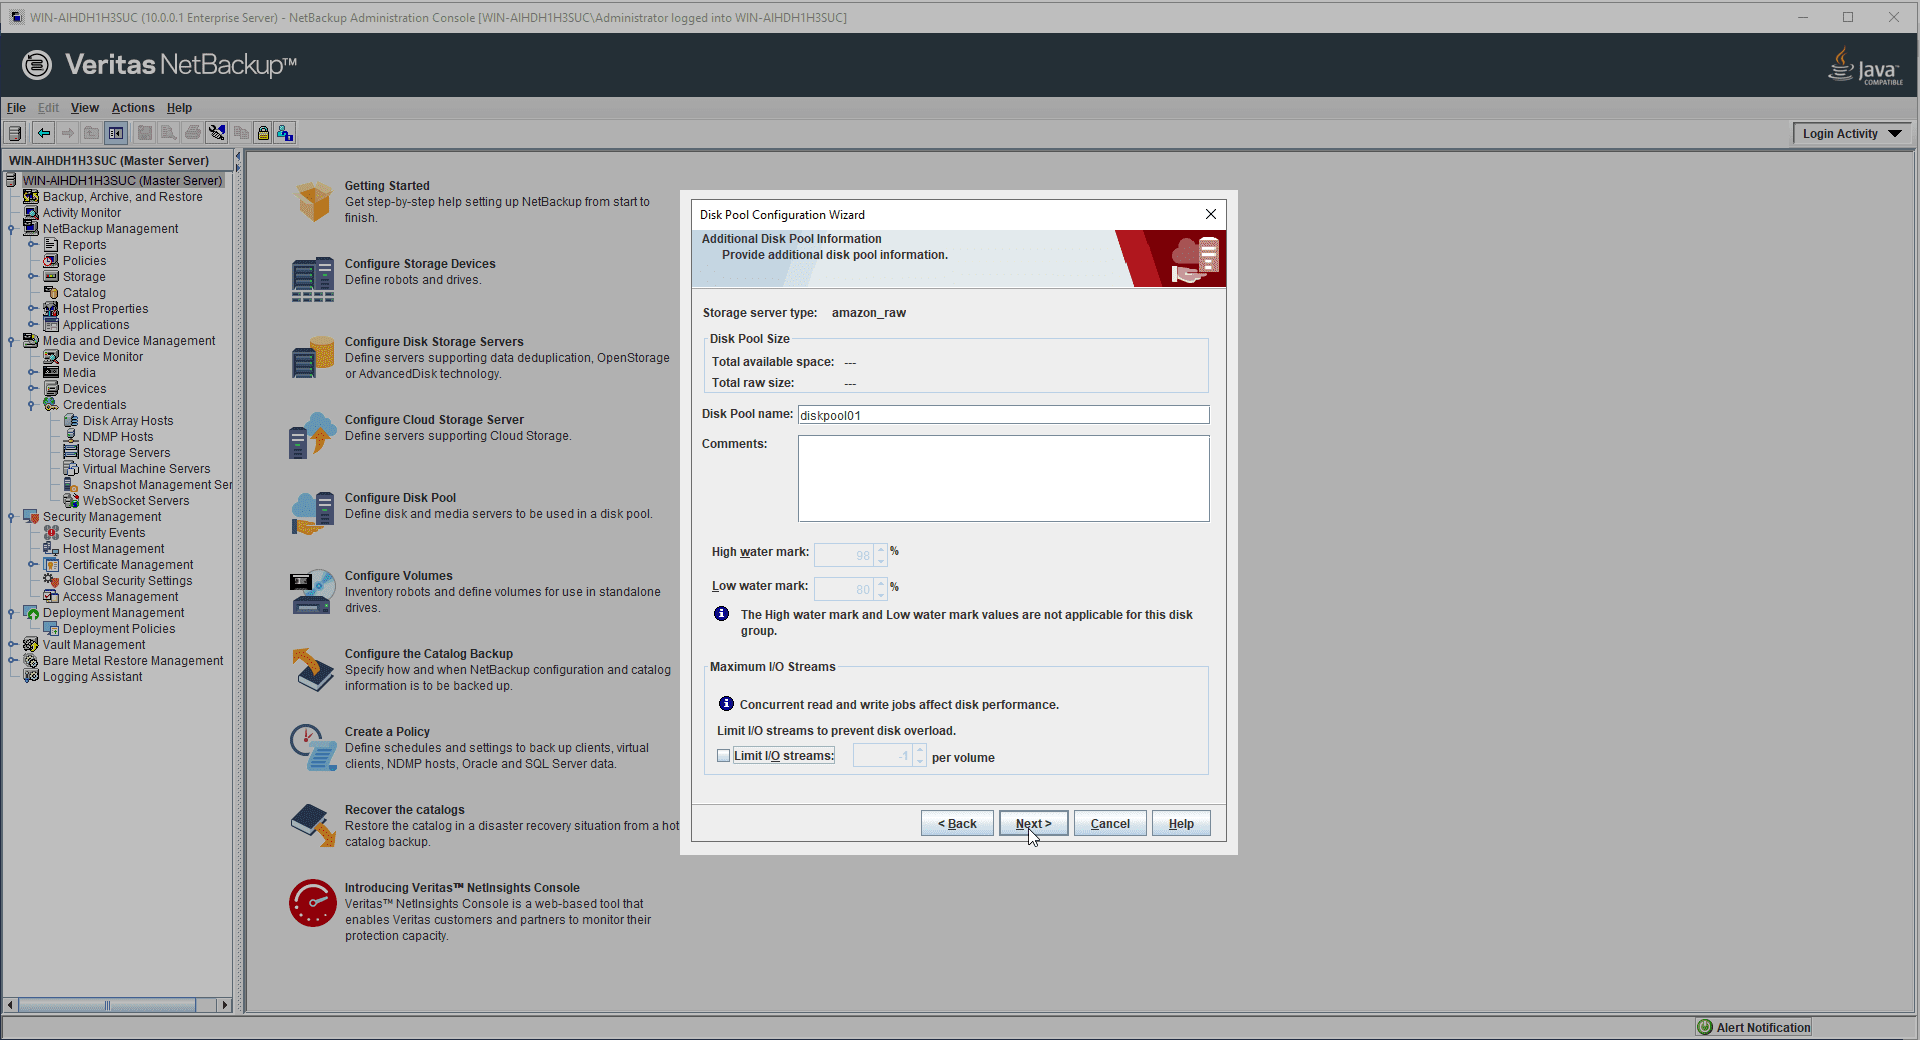Viewport: 1920px width, 1040px height.
Task: Enable the Limit I/O streams checkbox
Action: (723, 756)
